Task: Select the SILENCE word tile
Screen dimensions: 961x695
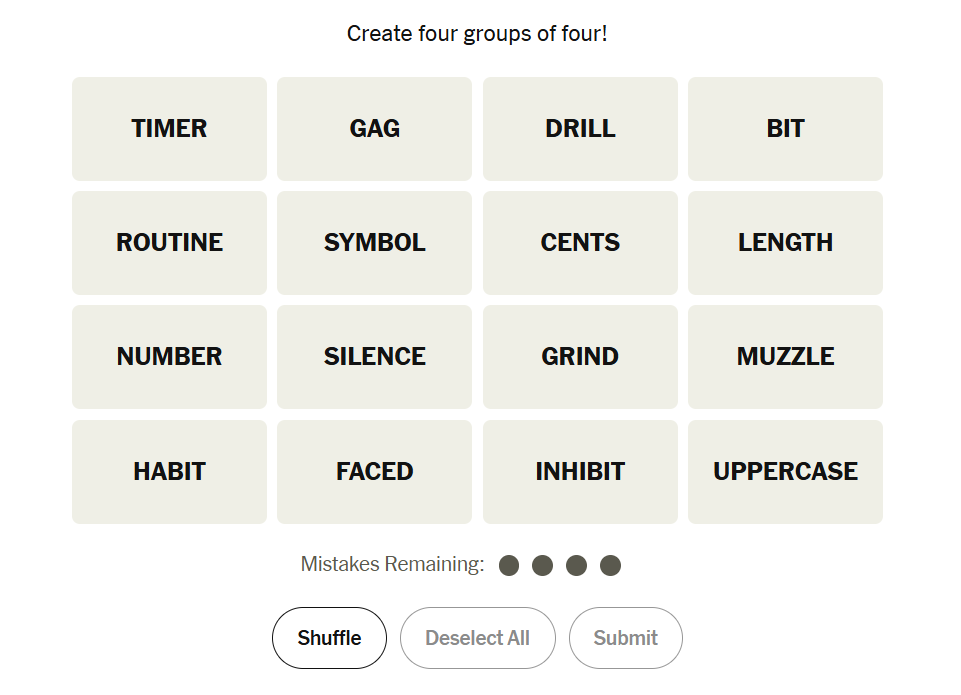Action: coord(374,357)
